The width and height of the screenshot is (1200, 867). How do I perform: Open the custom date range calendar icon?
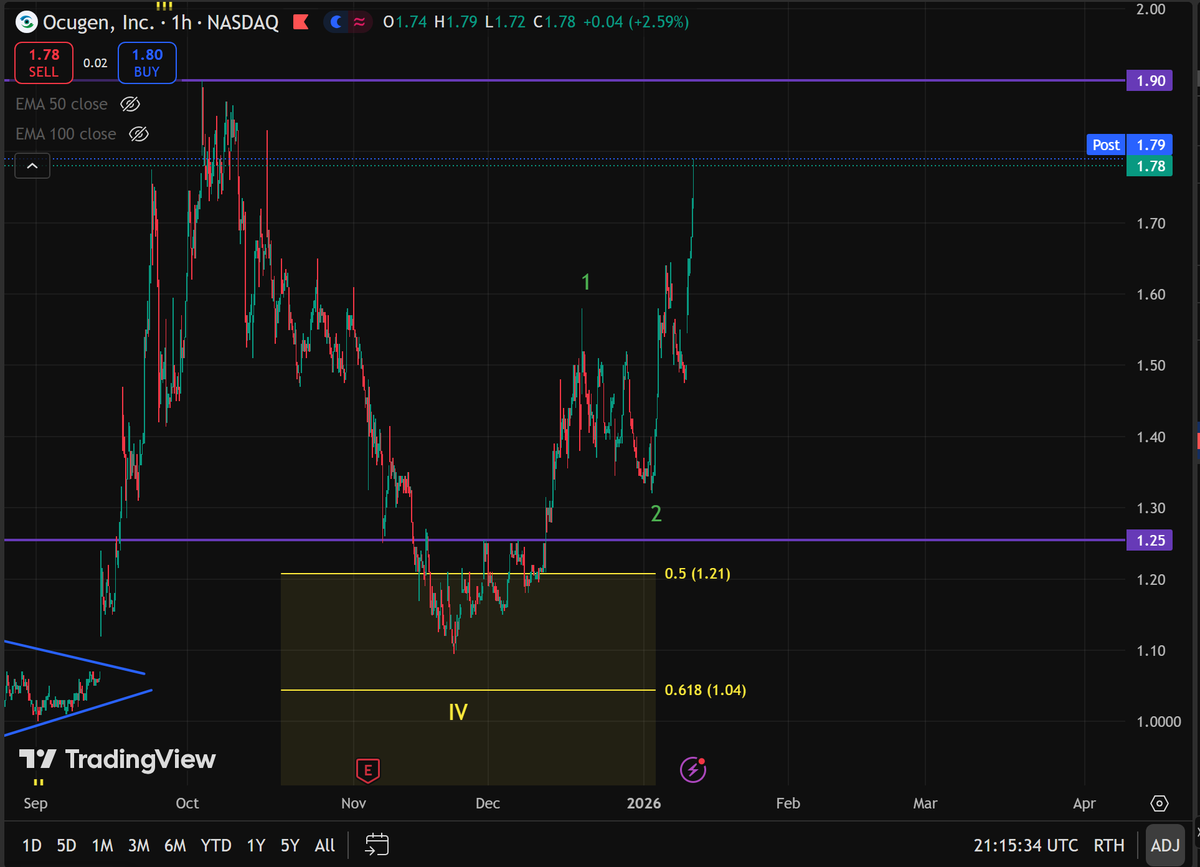[376, 845]
